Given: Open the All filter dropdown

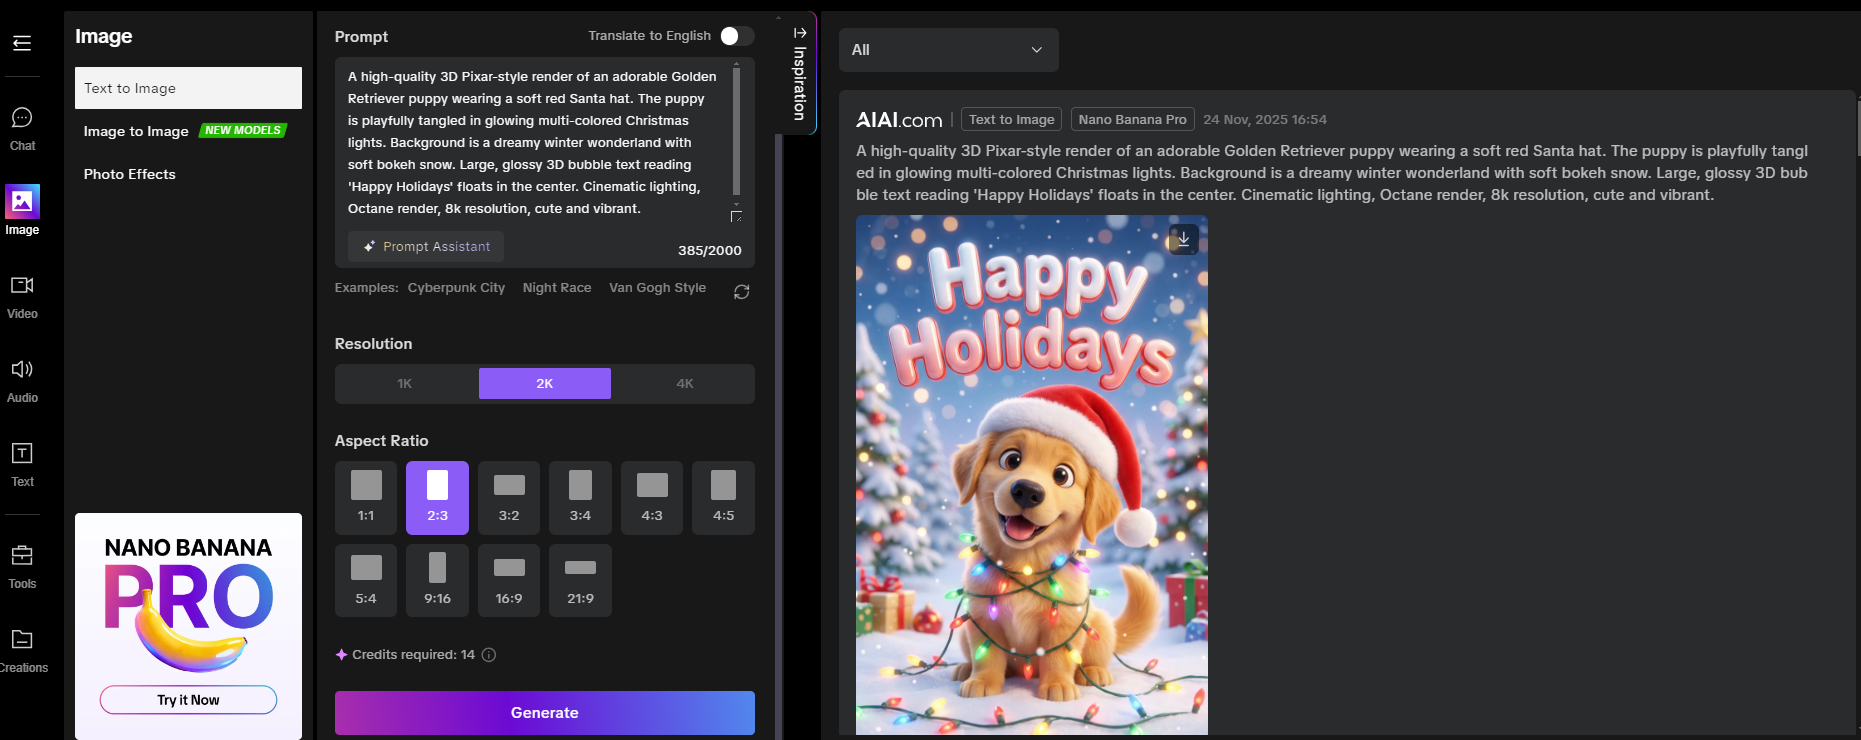Looking at the screenshot, I should tap(948, 50).
